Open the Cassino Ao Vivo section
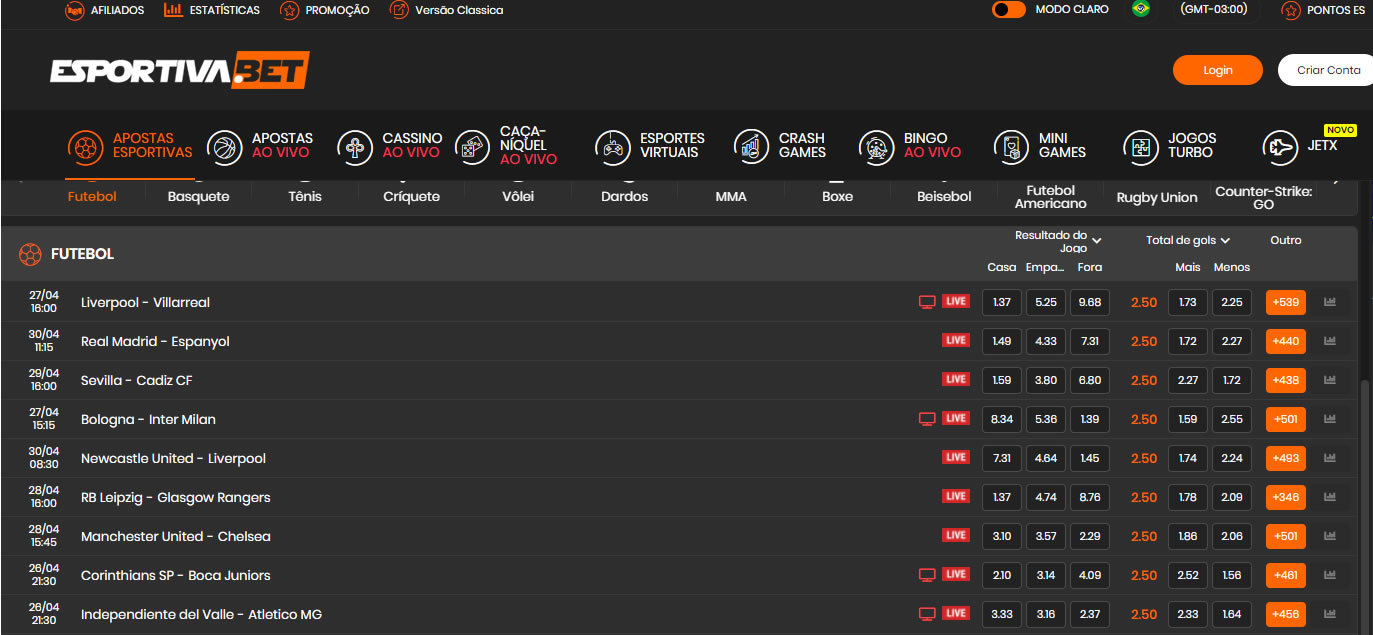 (x=390, y=146)
